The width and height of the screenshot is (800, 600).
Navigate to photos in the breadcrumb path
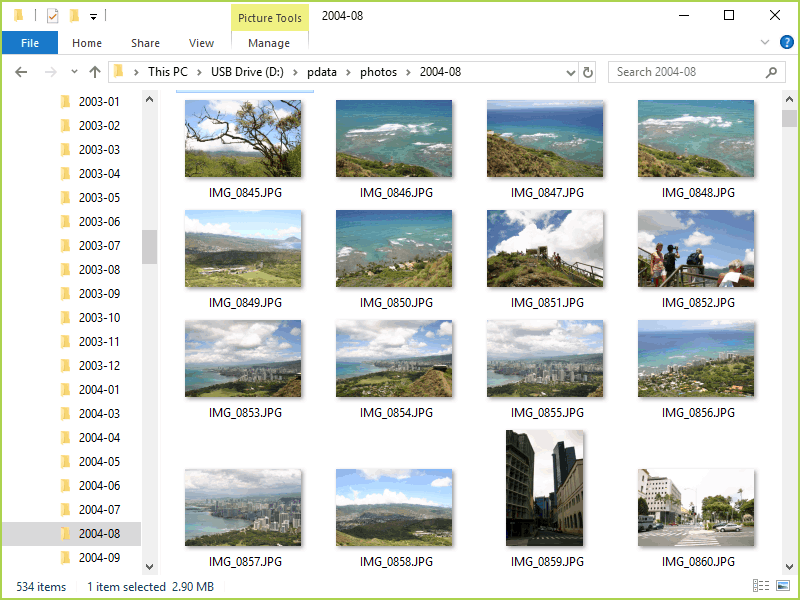378,72
